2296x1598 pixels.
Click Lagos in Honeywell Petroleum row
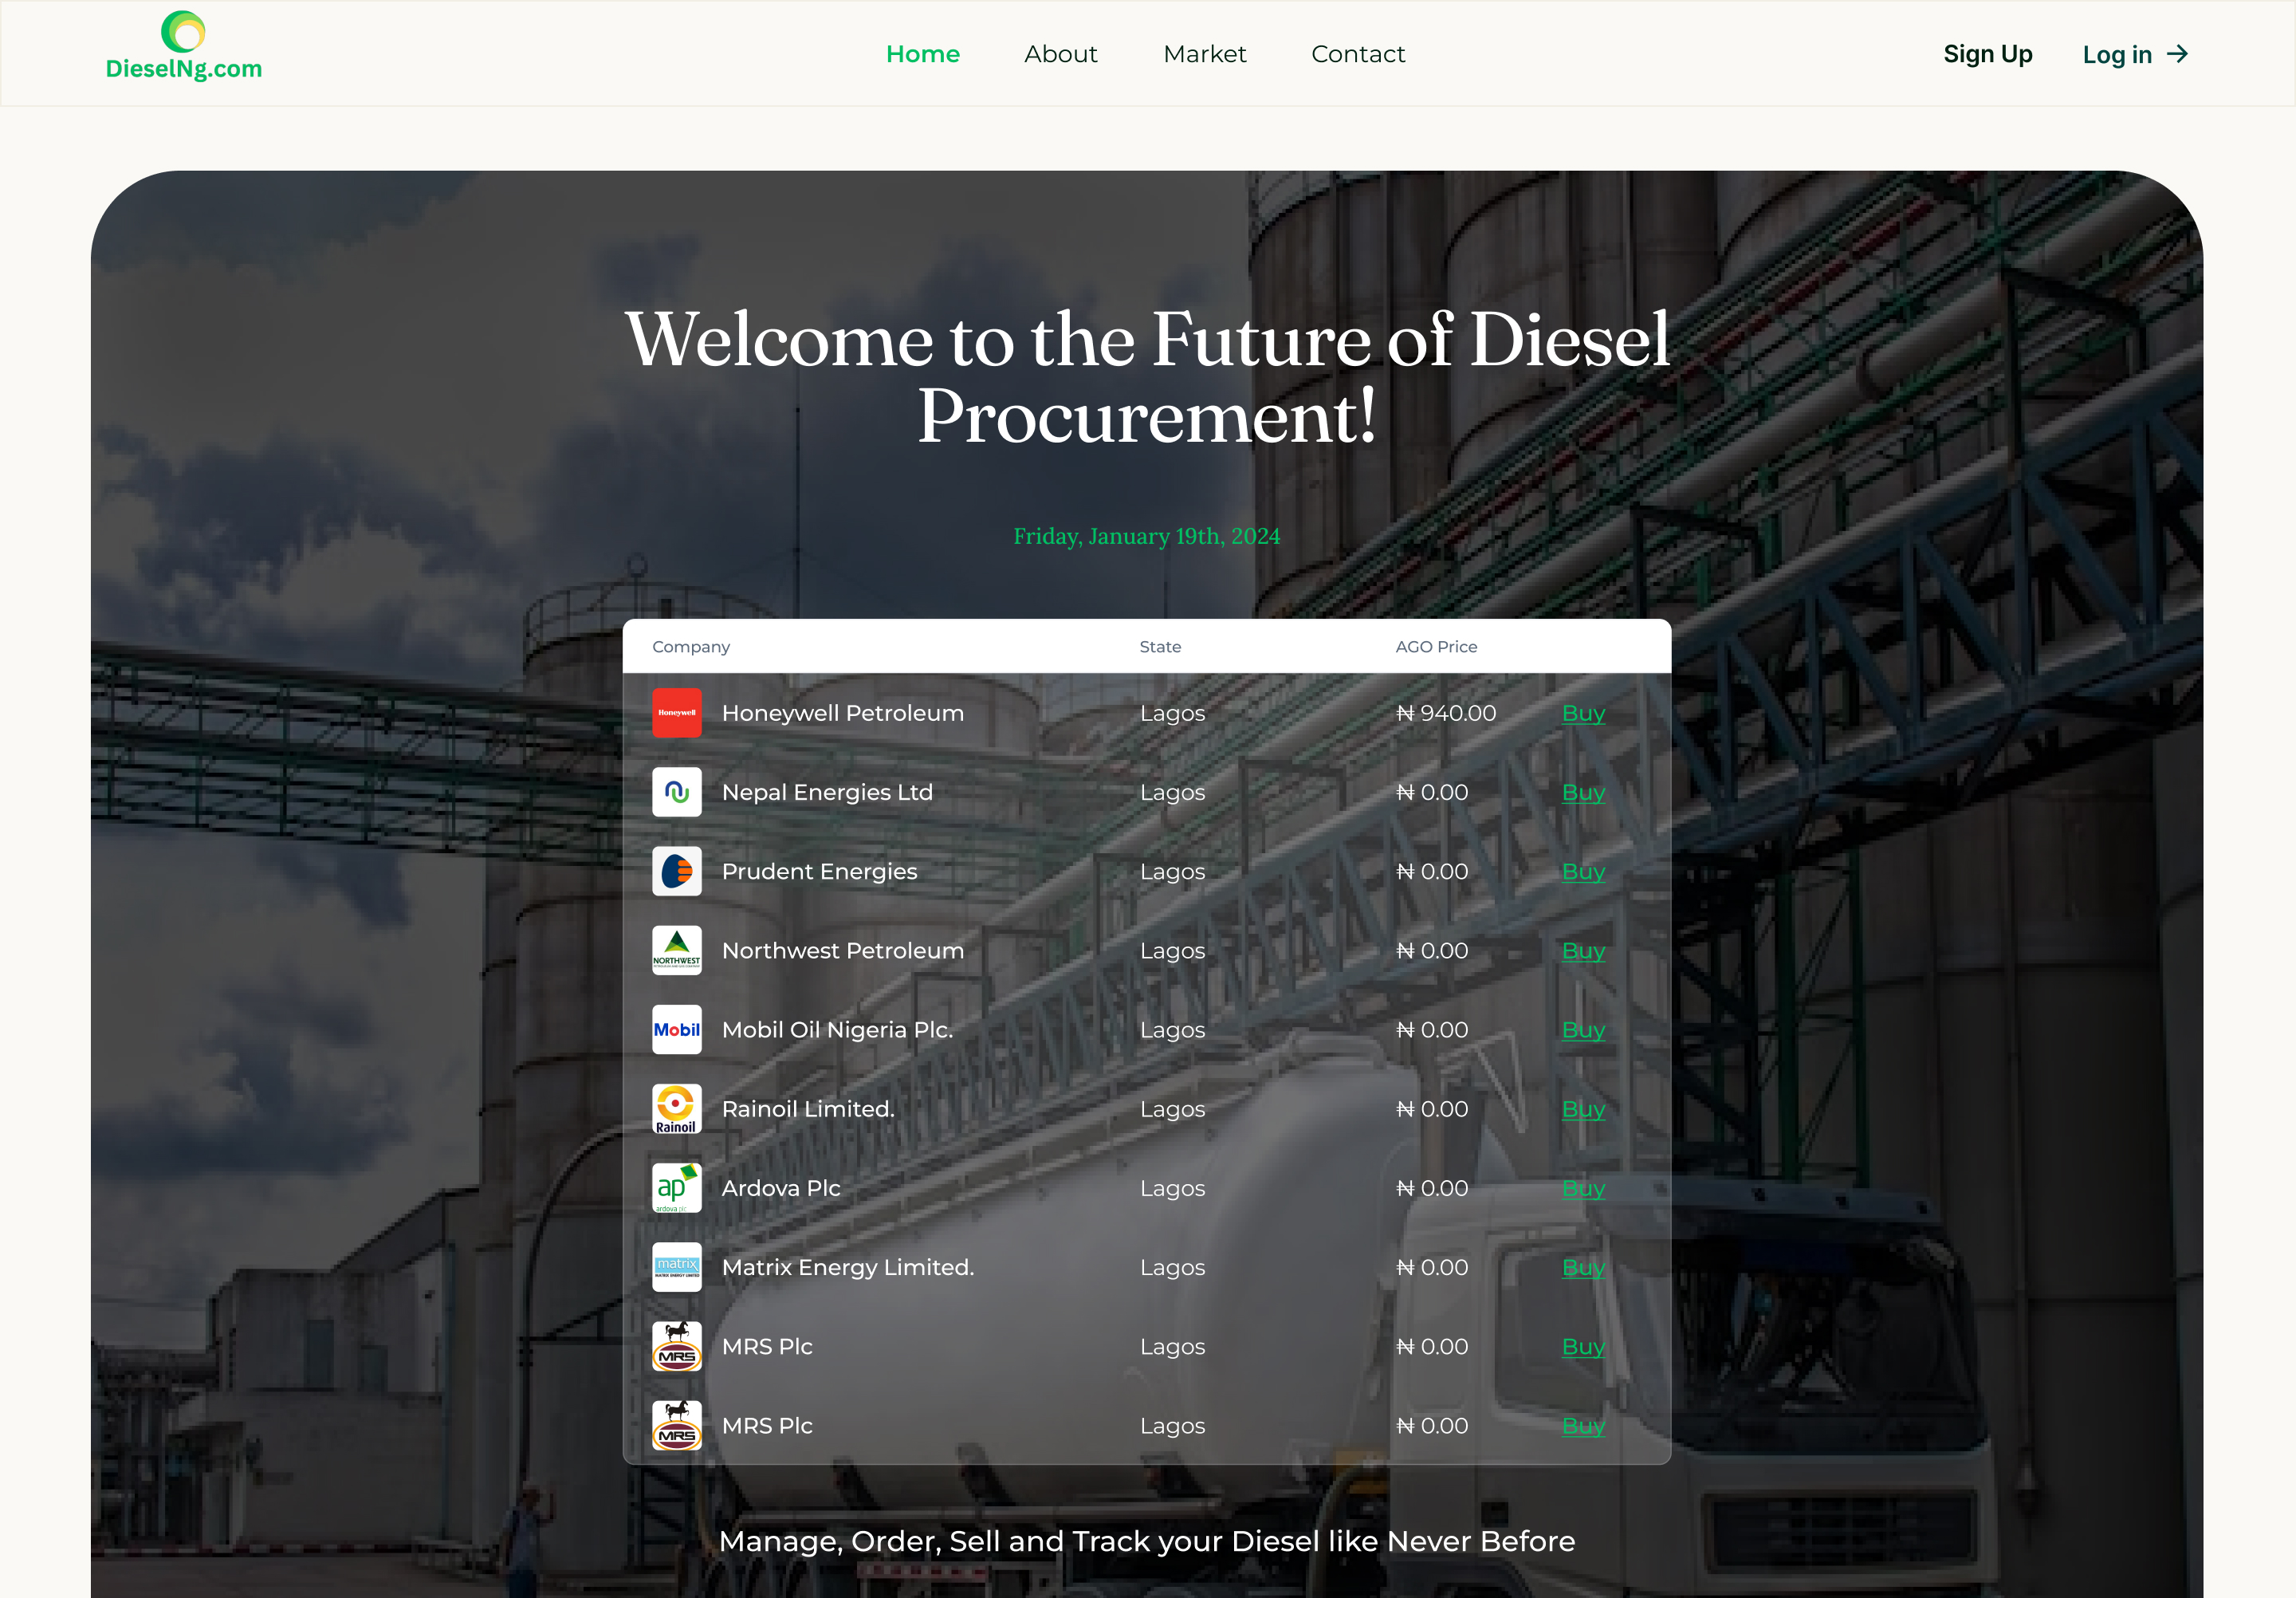click(x=1172, y=714)
